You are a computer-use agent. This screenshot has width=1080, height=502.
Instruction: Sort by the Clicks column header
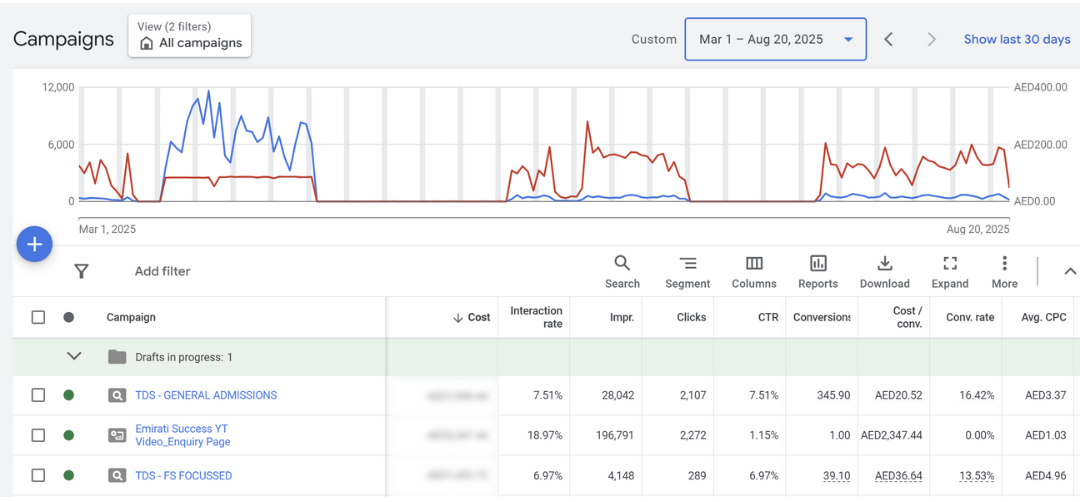[x=691, y=317]
